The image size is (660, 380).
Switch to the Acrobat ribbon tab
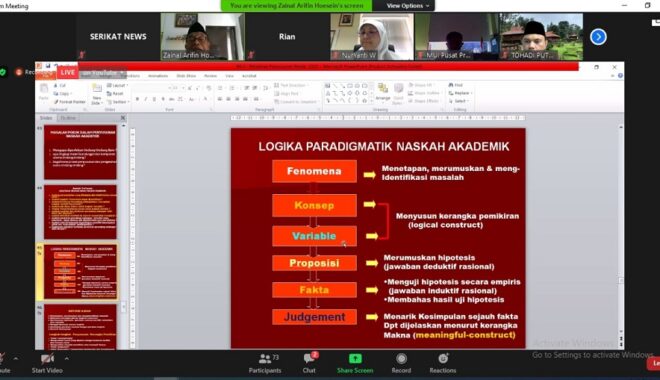tap(249, 76)
